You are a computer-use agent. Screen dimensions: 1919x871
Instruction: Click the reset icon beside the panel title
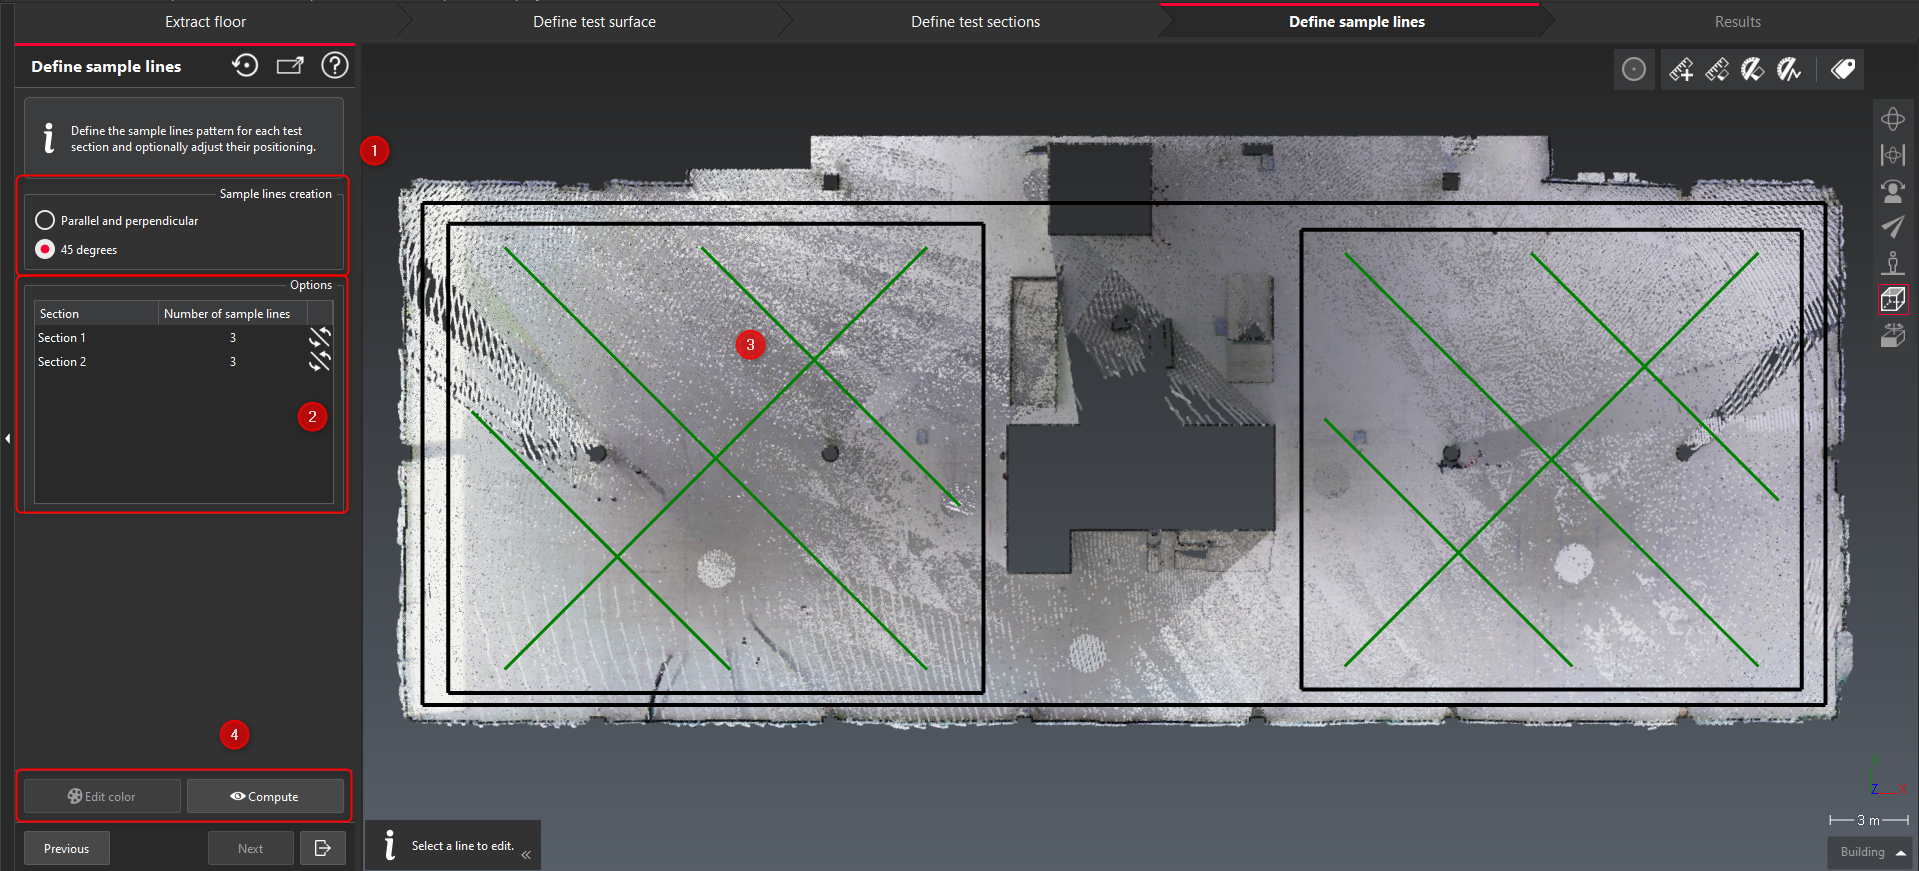245,66
